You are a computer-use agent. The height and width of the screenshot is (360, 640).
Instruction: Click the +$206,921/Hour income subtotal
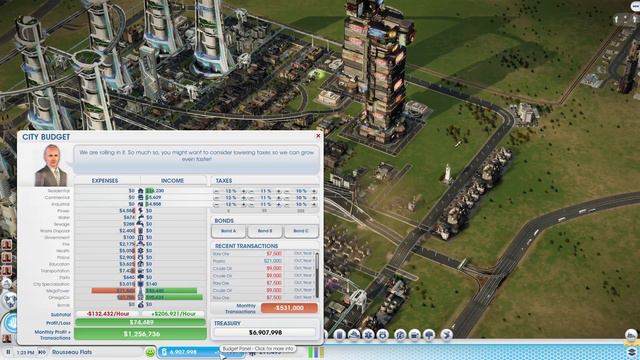pyautogui.click(x=173, y=314)
